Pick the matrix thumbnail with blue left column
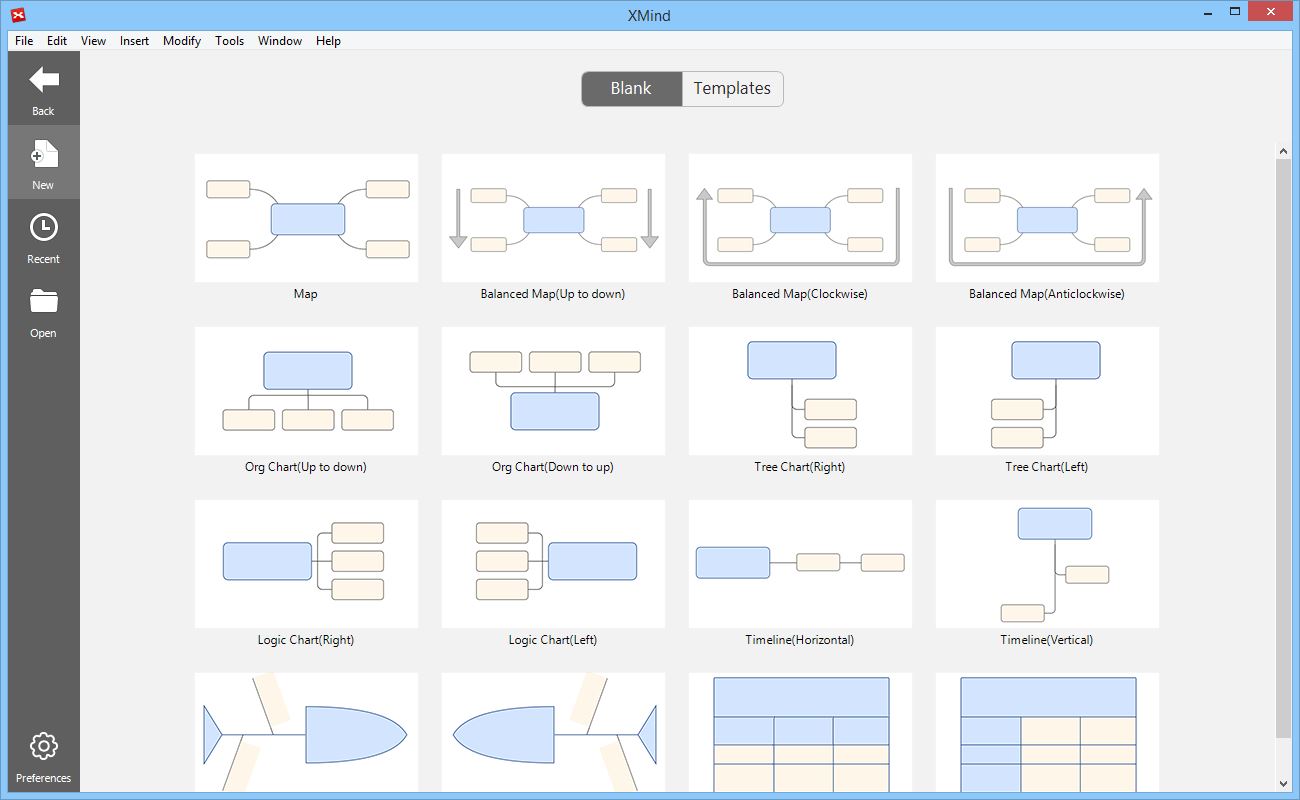The image size is (1300, 800). pyautogui.click(x=1047, y=733)
